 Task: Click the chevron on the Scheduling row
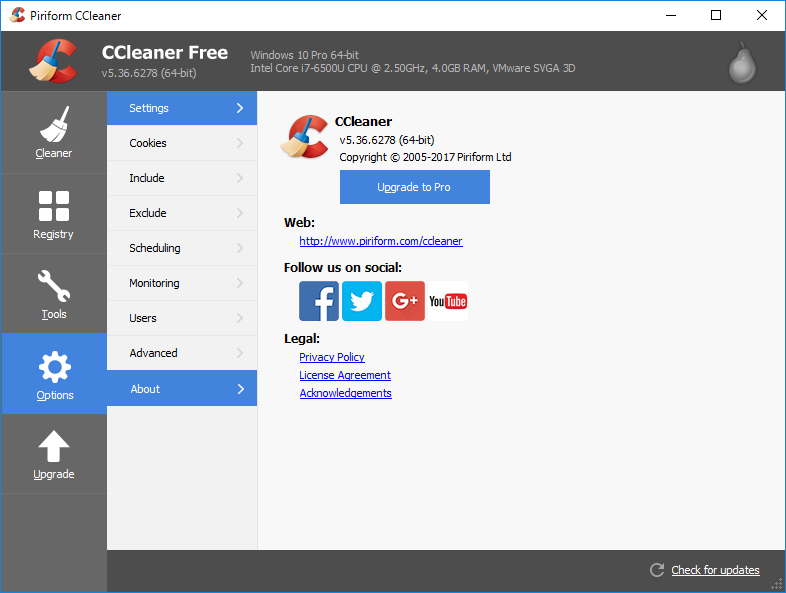(x=240, y=248)
